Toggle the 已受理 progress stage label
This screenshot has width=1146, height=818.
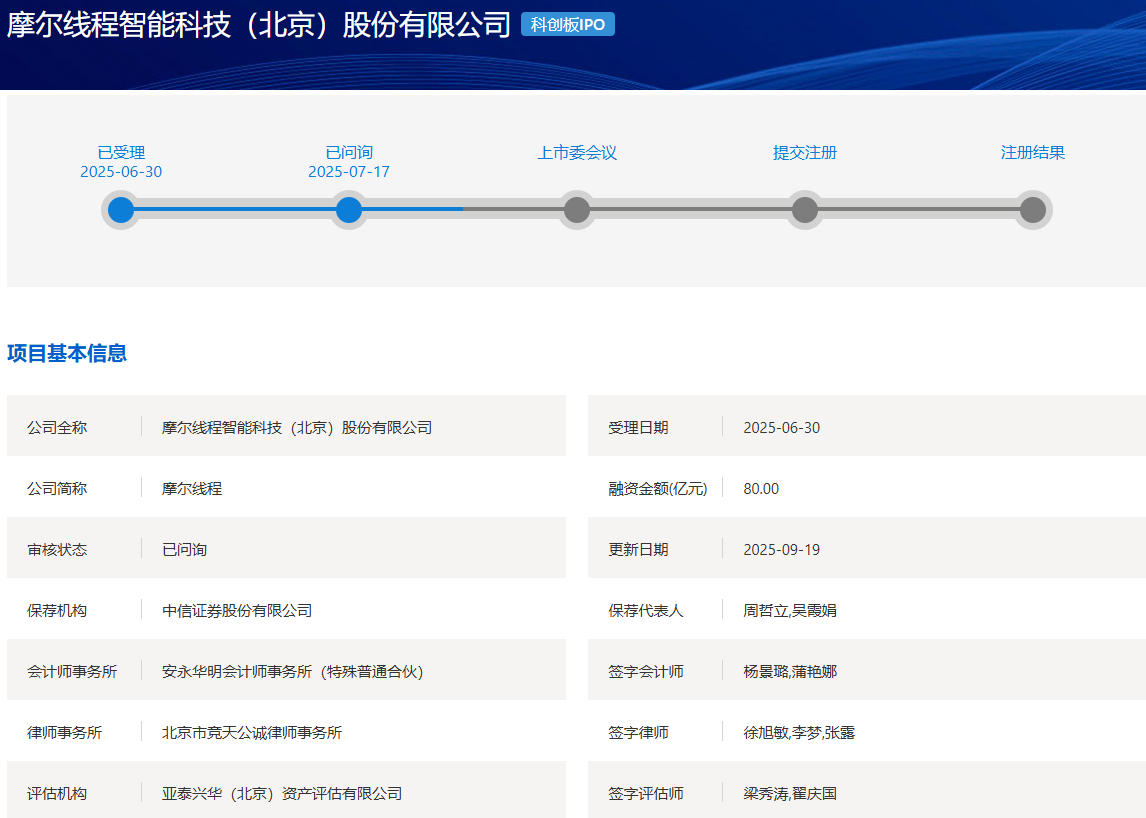click(121, 153)
